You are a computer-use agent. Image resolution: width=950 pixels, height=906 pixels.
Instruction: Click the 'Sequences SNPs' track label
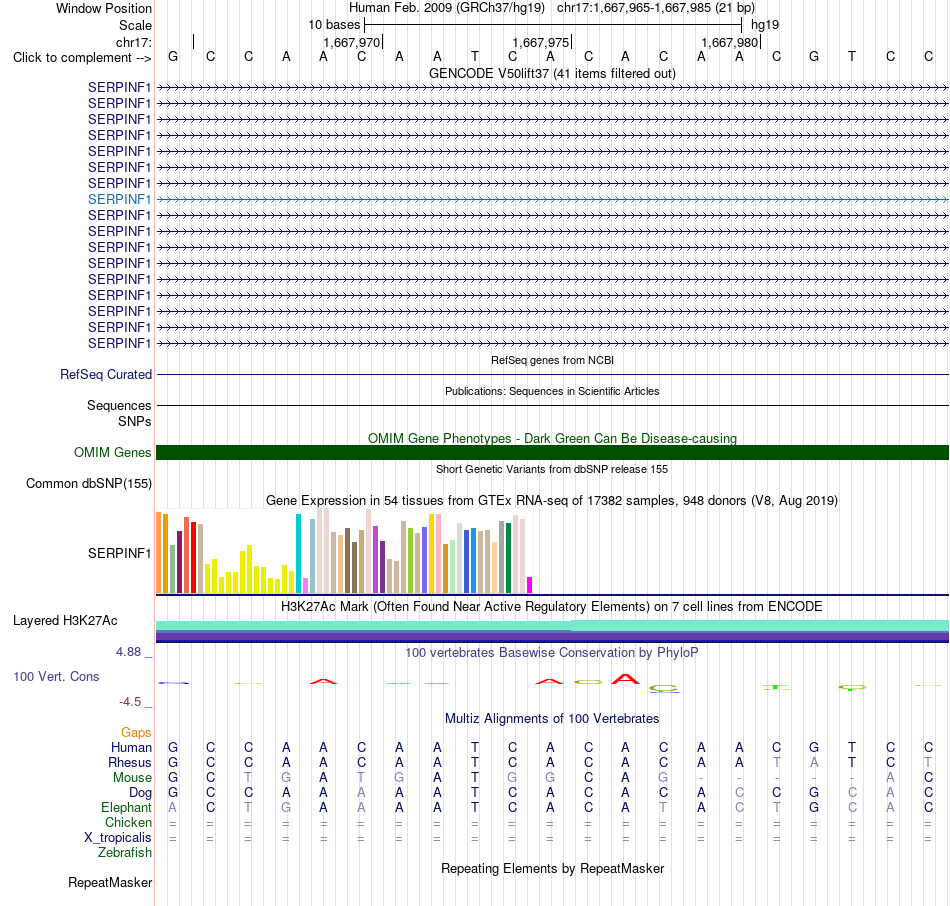coord(119,413)
